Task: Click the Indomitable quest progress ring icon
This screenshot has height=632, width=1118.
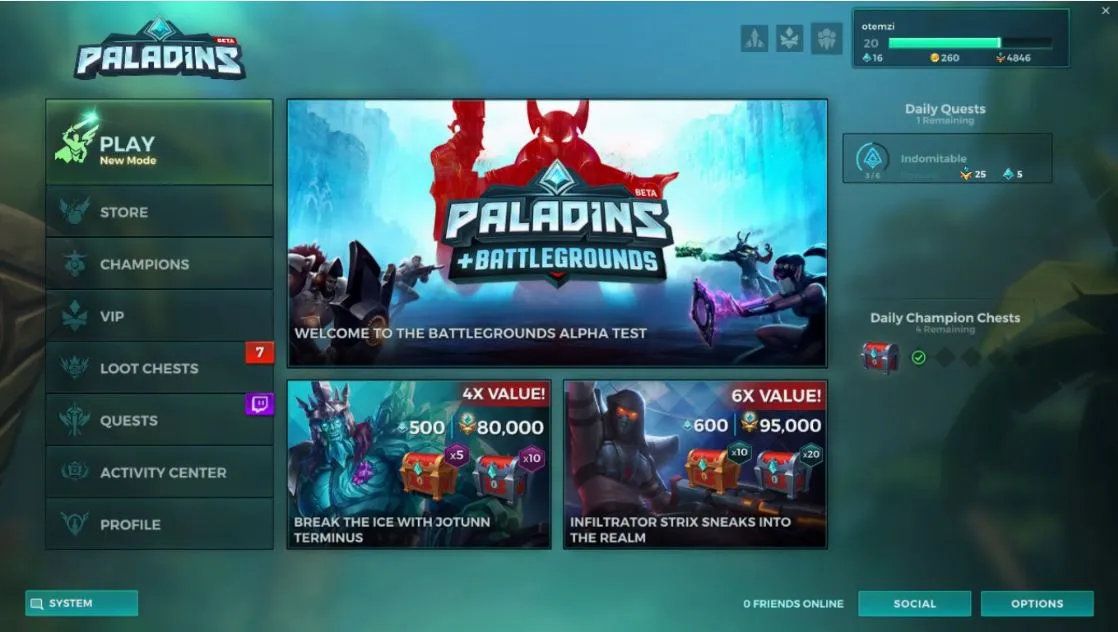Action: (x=872, y=158)
